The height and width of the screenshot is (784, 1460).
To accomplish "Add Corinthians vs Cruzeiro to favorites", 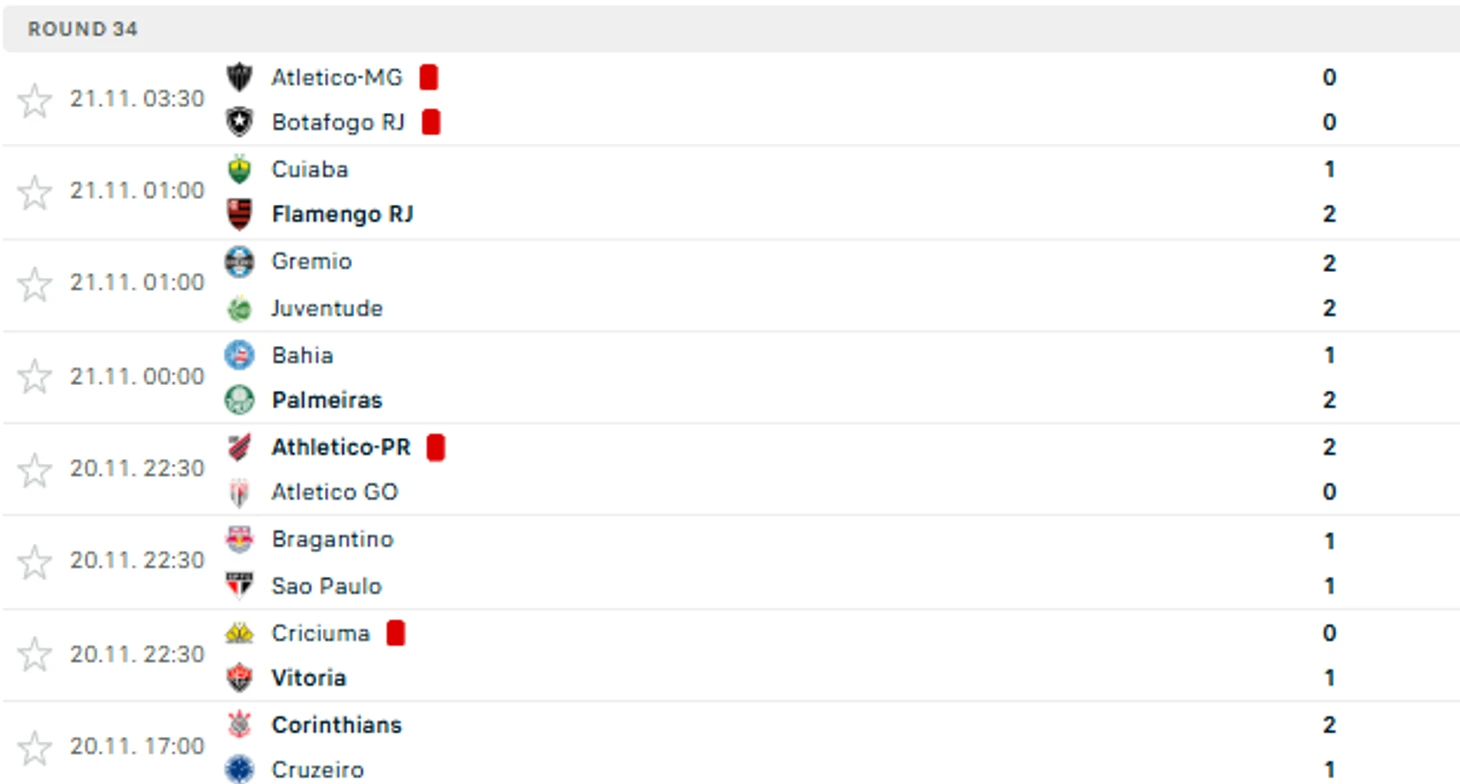I will click(35, 748).
